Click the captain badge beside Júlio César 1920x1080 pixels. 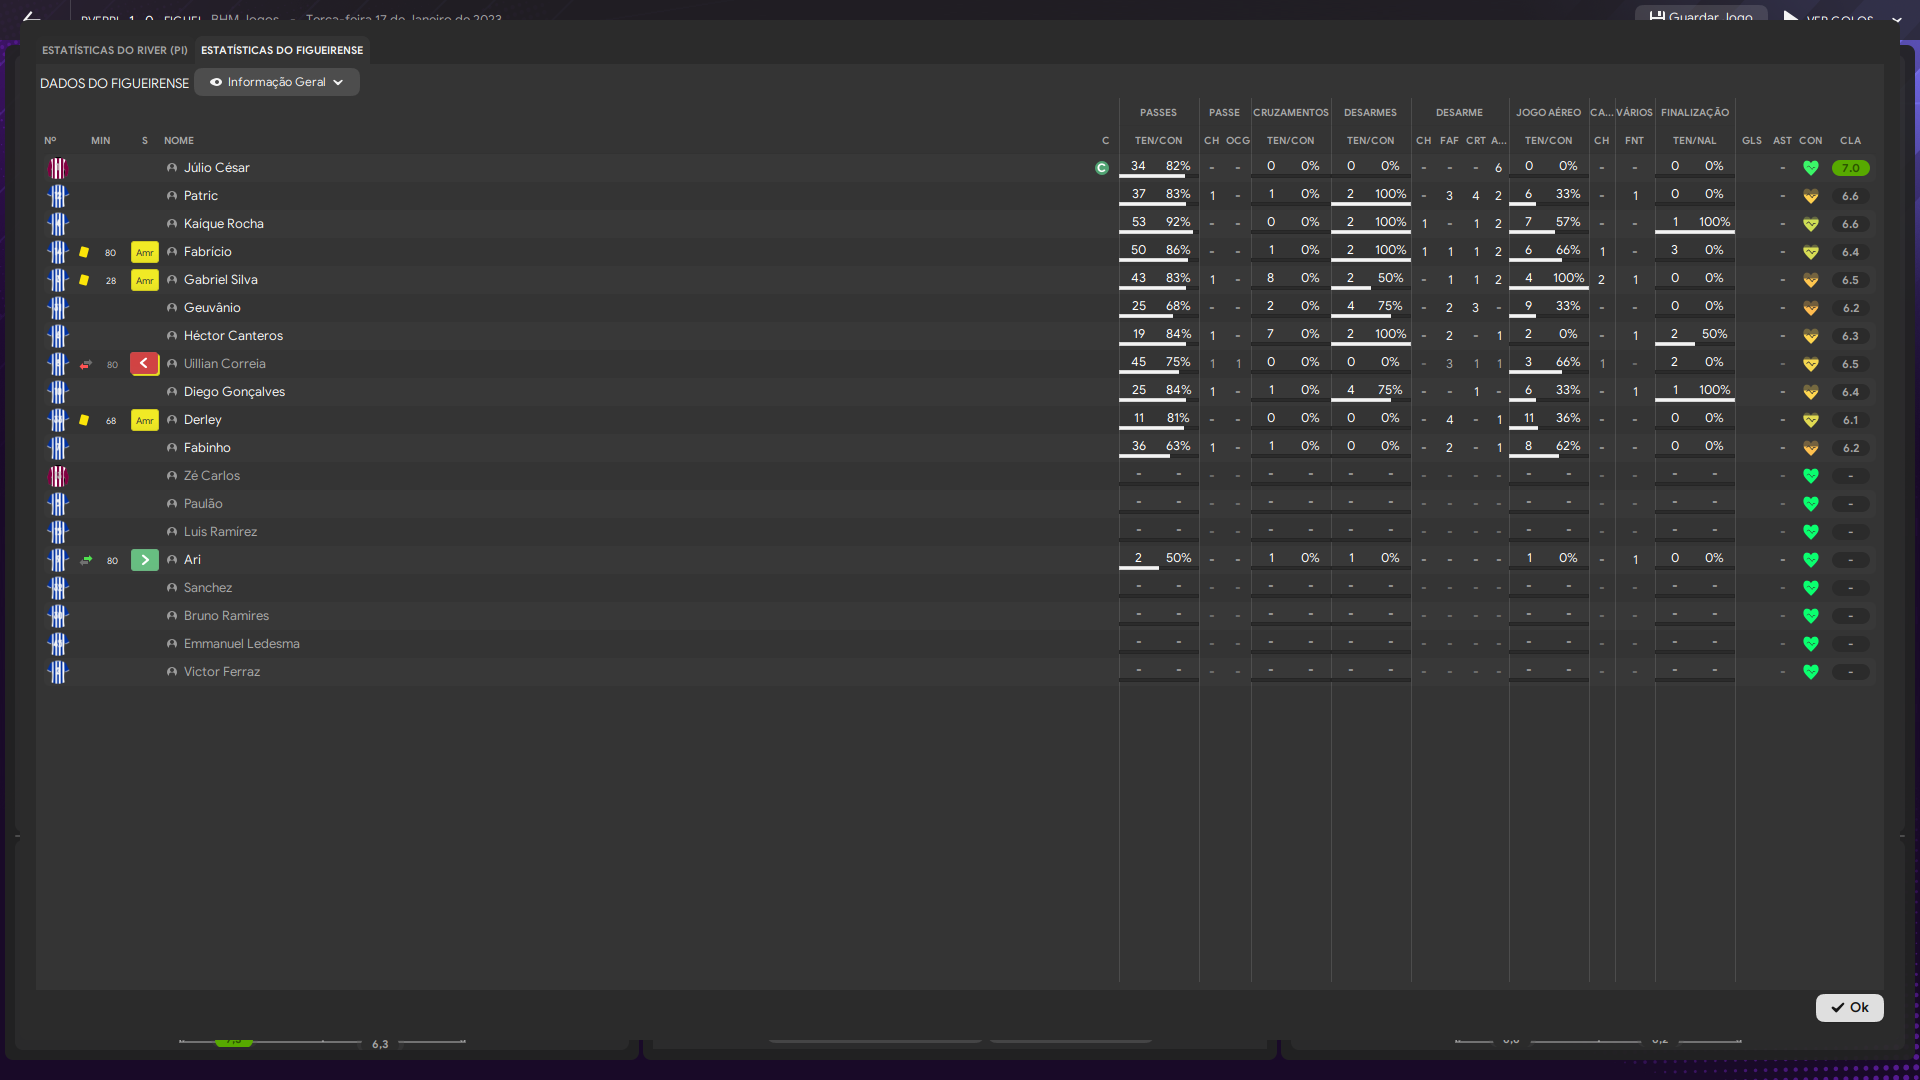point(1102,168)
